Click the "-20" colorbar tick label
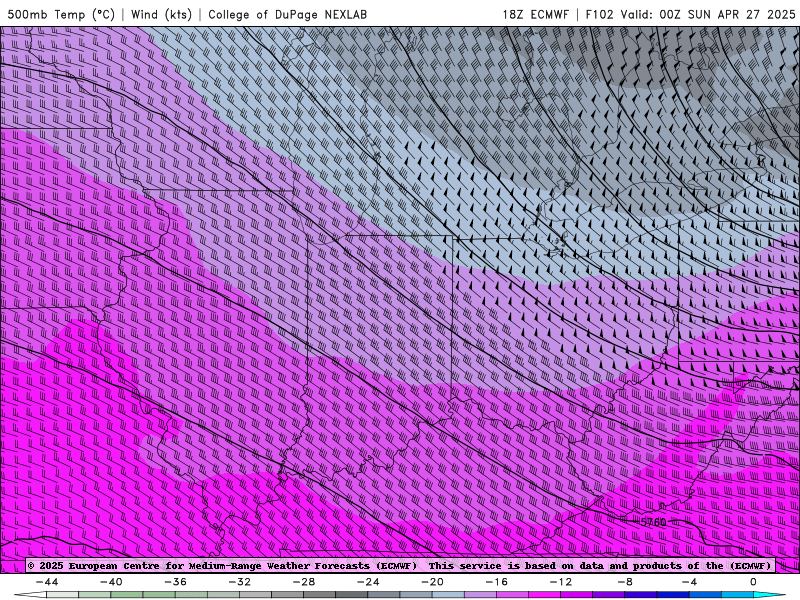 coord(432,582)
